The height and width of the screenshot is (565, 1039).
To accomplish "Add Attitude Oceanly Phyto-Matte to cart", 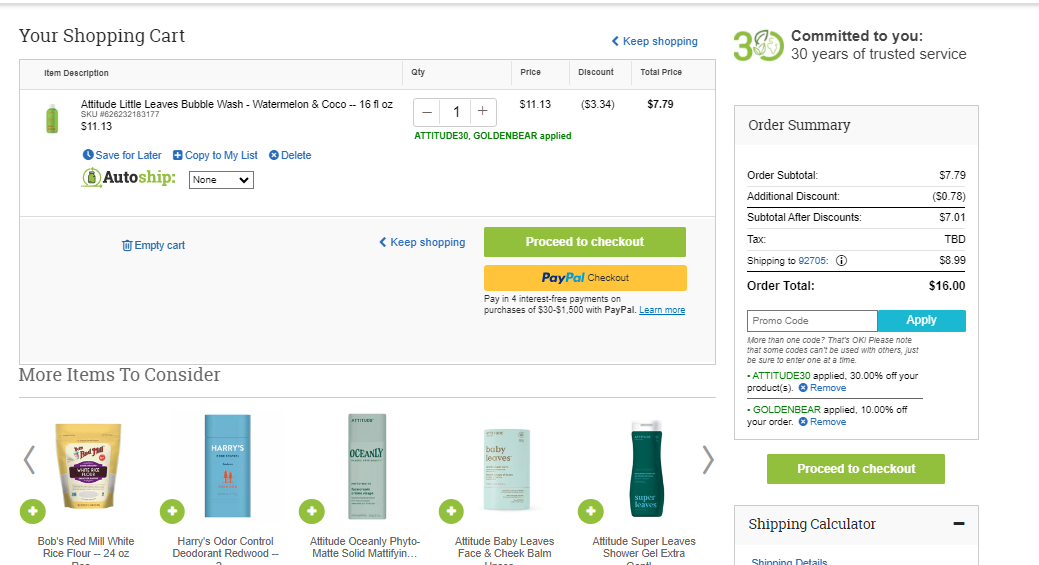I will 311,511.
